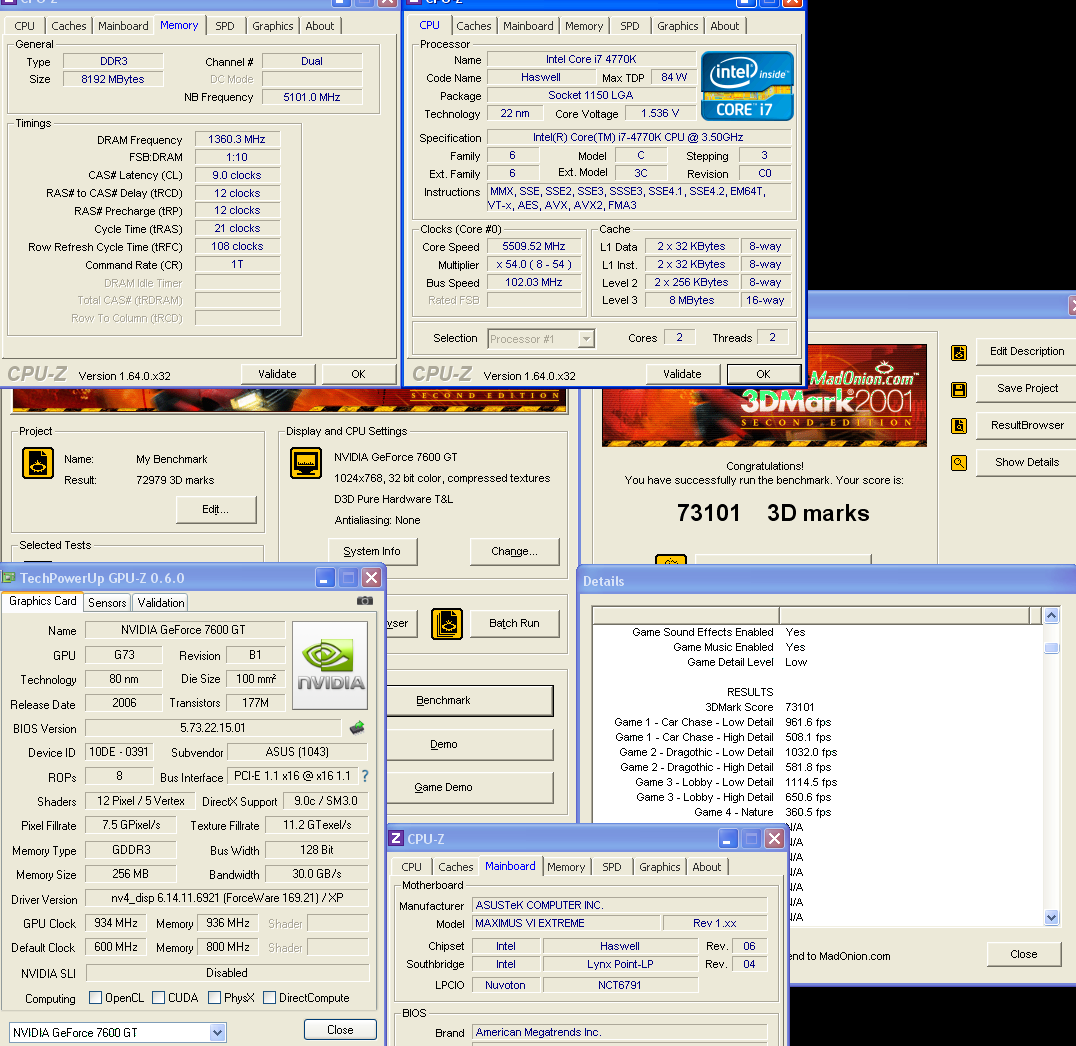Toggle the PhysX checkbox
Screen dimensions: 1076x1046
214,997
